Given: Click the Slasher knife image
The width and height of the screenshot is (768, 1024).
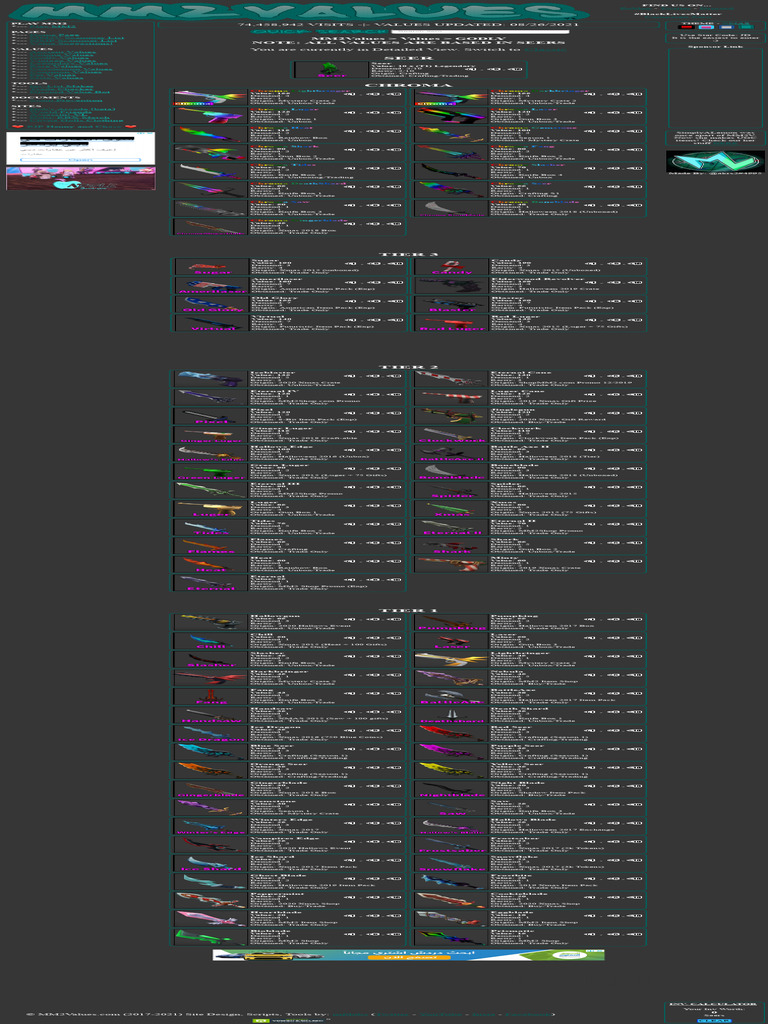Looking at the screenshot, I should 212,660.
